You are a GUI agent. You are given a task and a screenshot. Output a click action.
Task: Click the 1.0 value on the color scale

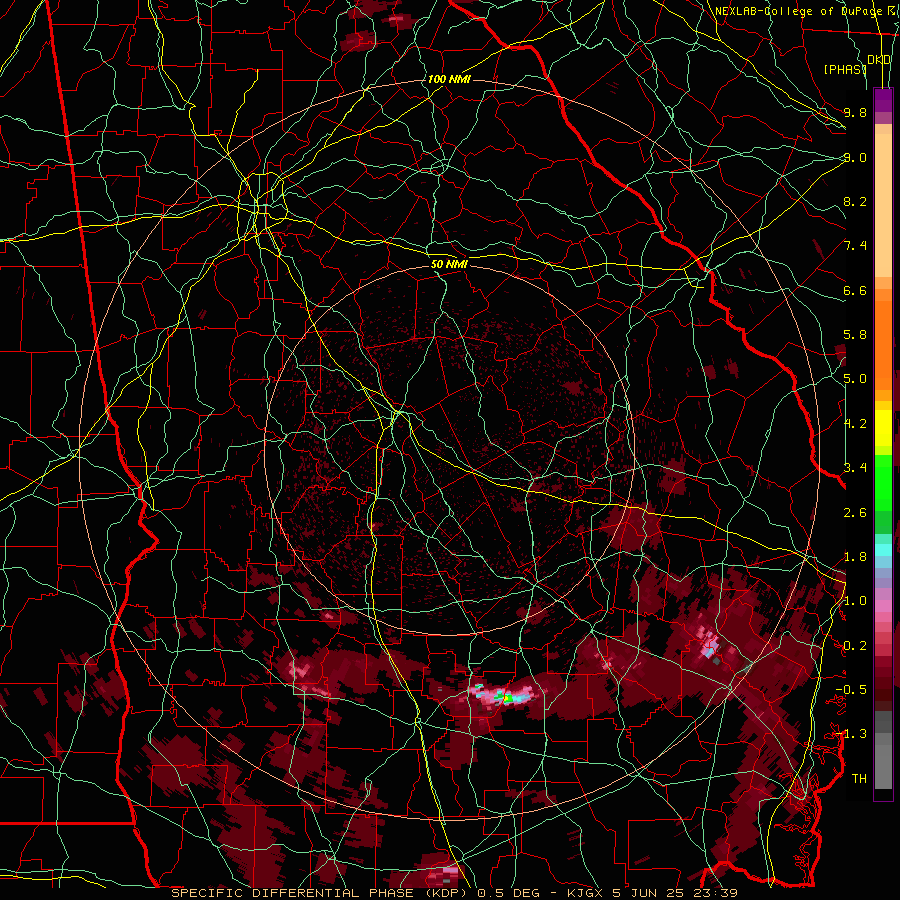855,601
